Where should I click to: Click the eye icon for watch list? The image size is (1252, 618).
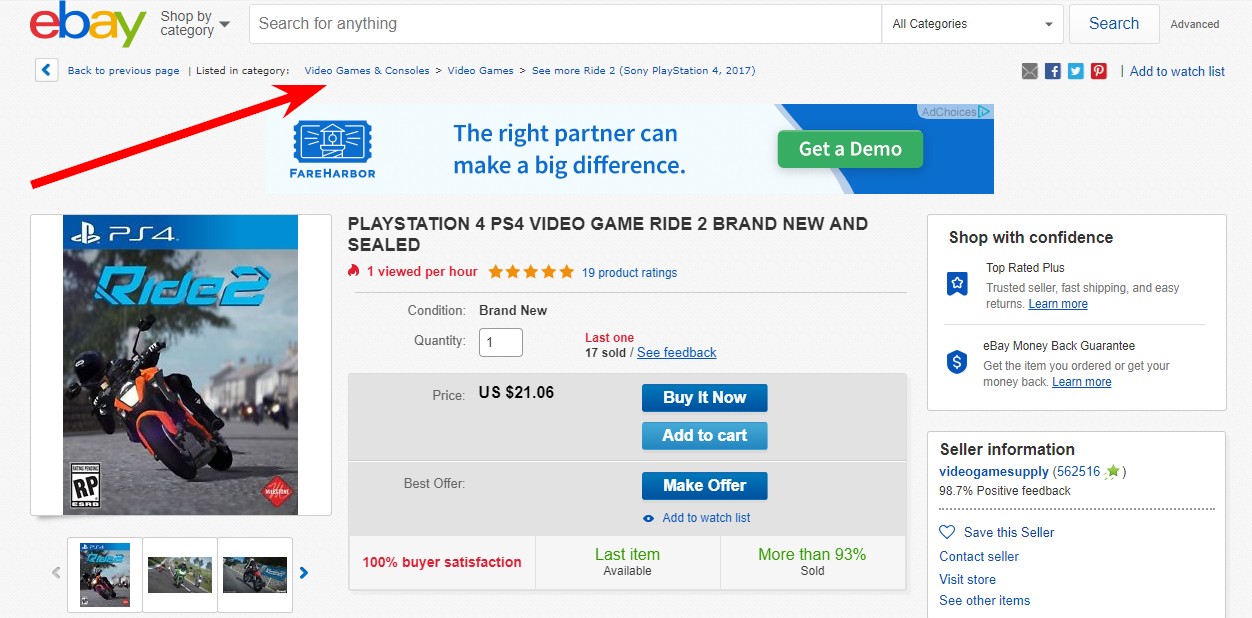tap(649, 518)
